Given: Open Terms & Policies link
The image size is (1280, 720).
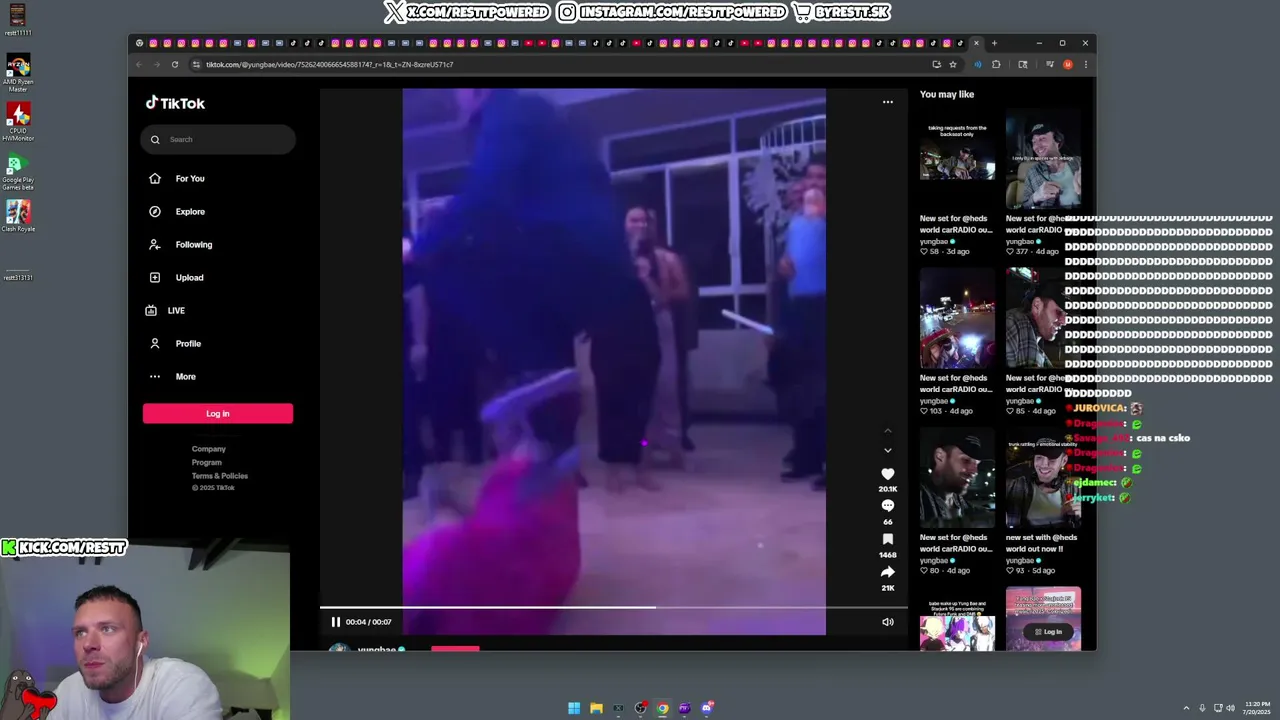Looking at the screenshot, I should [x=220, y=475].
